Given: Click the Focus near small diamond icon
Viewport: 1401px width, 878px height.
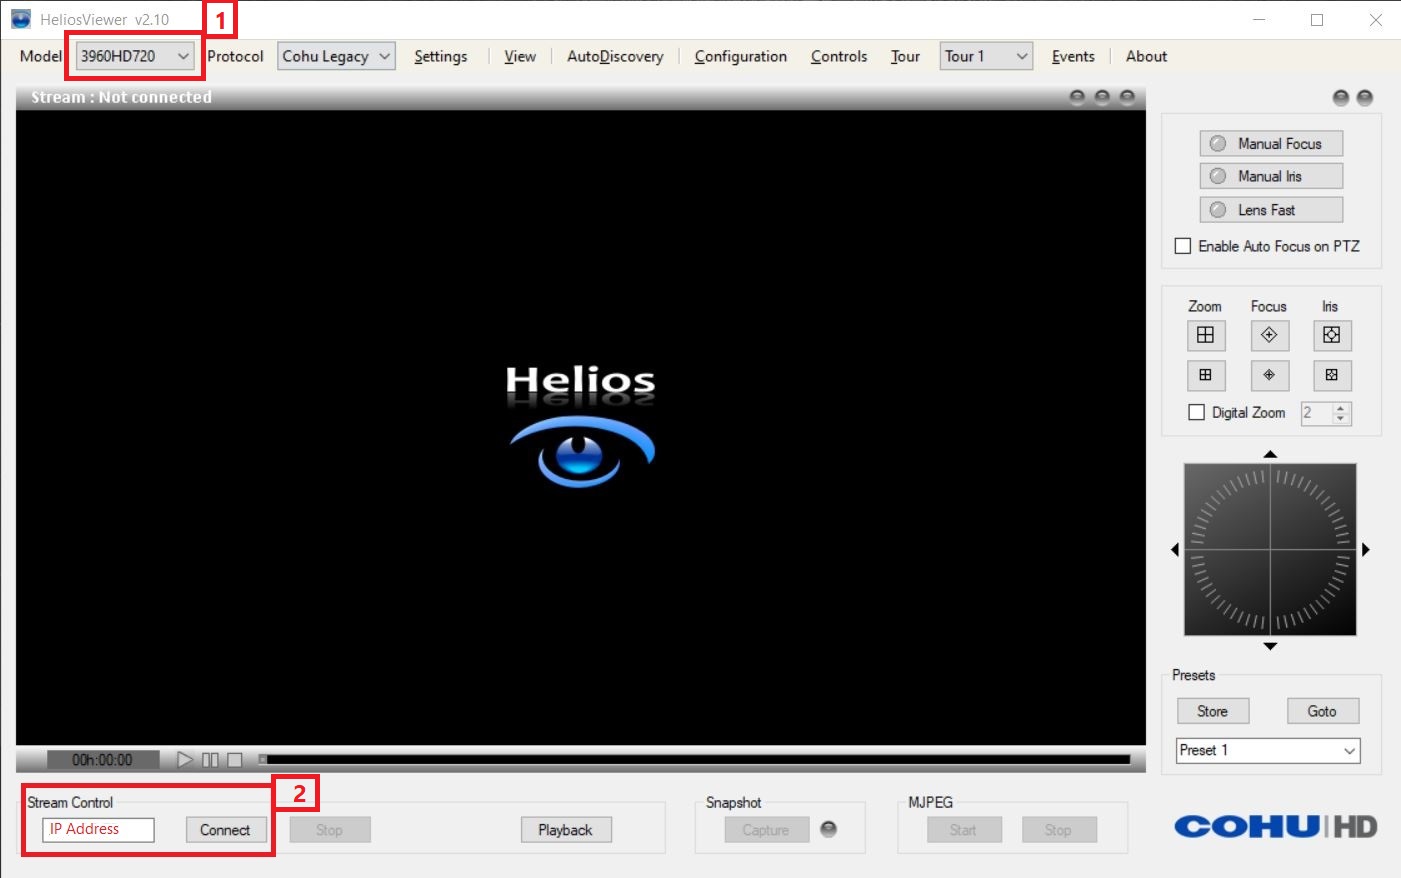Looking at the screenshot, I should [x=1269, y=375].
